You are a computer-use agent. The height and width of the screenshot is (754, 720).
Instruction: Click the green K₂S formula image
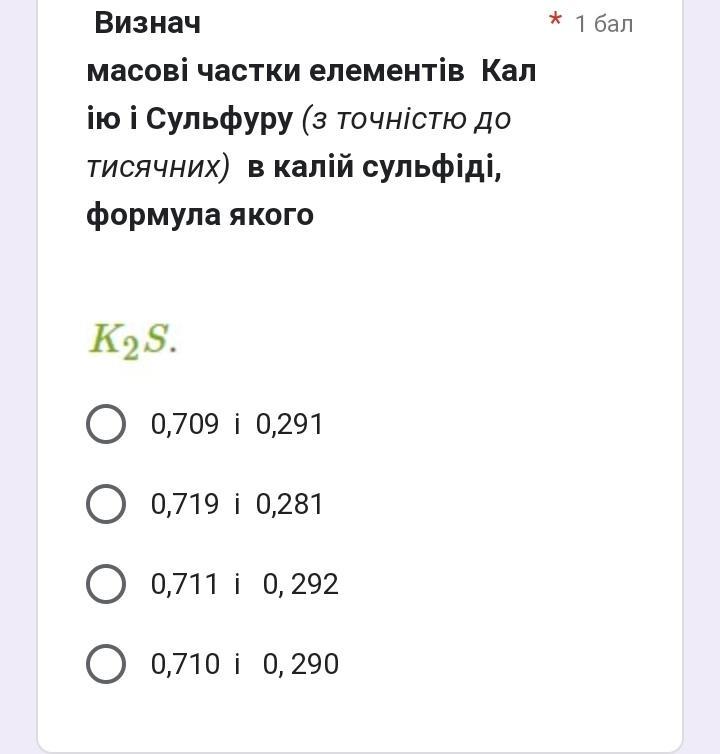(132, 340)
